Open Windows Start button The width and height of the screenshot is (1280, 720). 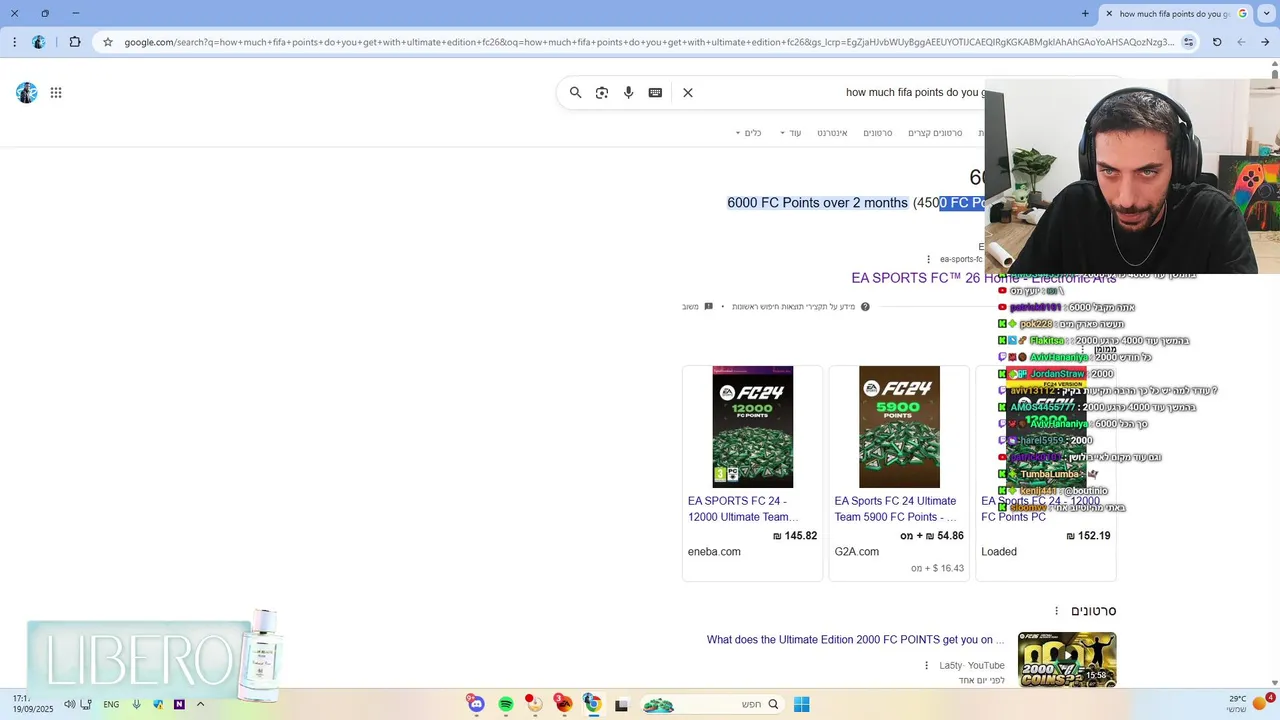[x=801, y=704]
